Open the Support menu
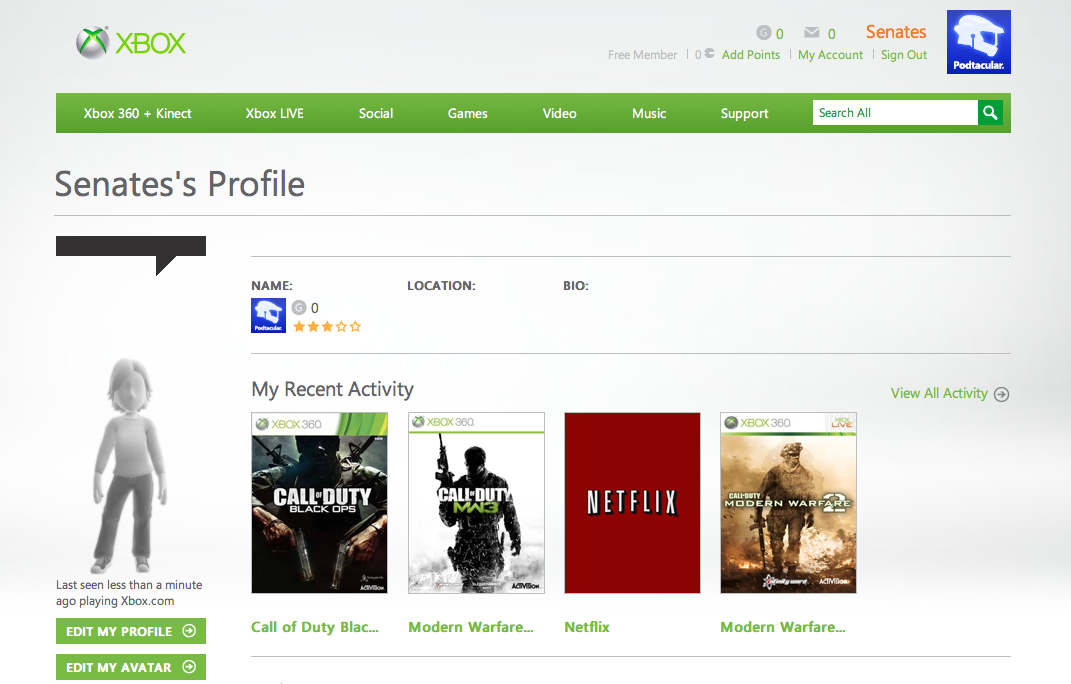 (745, 114)
